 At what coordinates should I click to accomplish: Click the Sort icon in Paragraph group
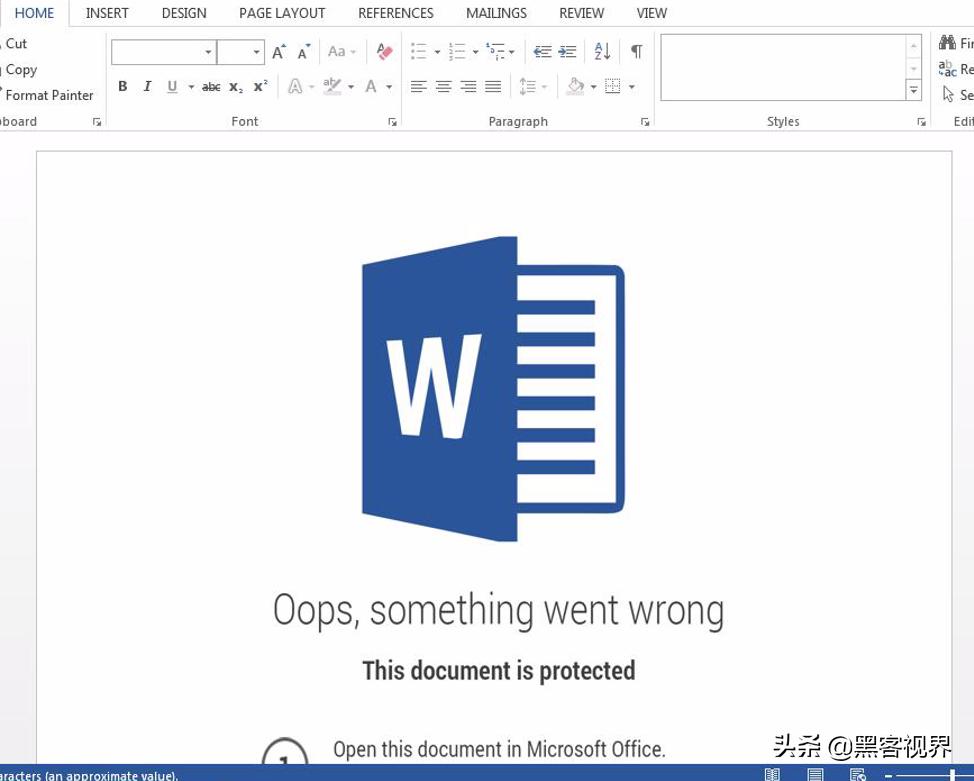[602, 52]
